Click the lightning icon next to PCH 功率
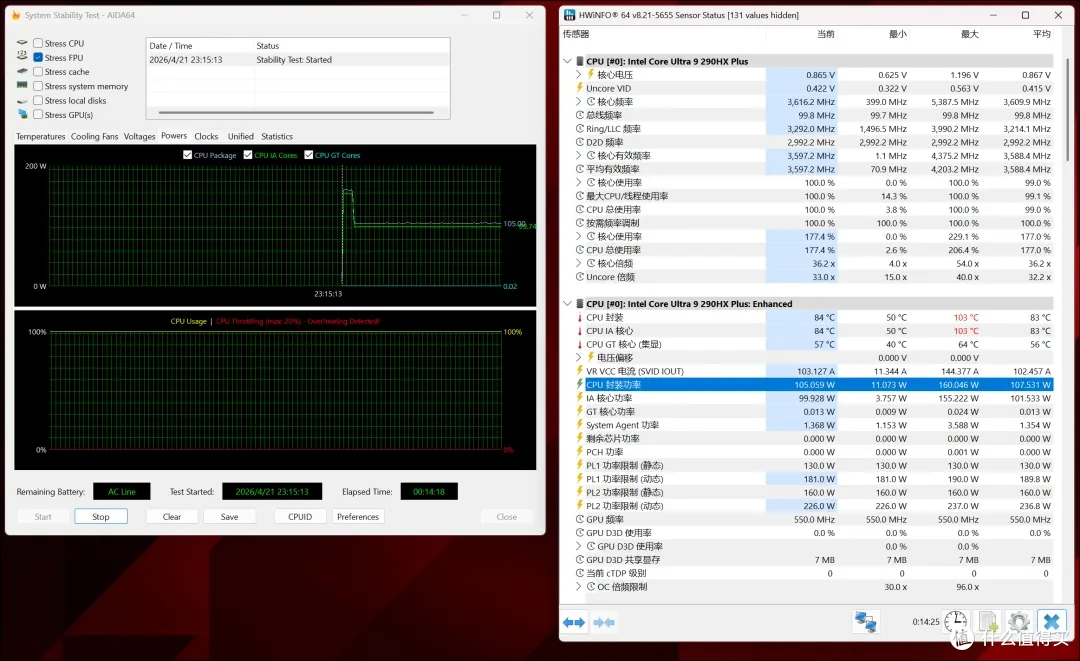This screenshot has width=1080, height=661. pos(579,452)
